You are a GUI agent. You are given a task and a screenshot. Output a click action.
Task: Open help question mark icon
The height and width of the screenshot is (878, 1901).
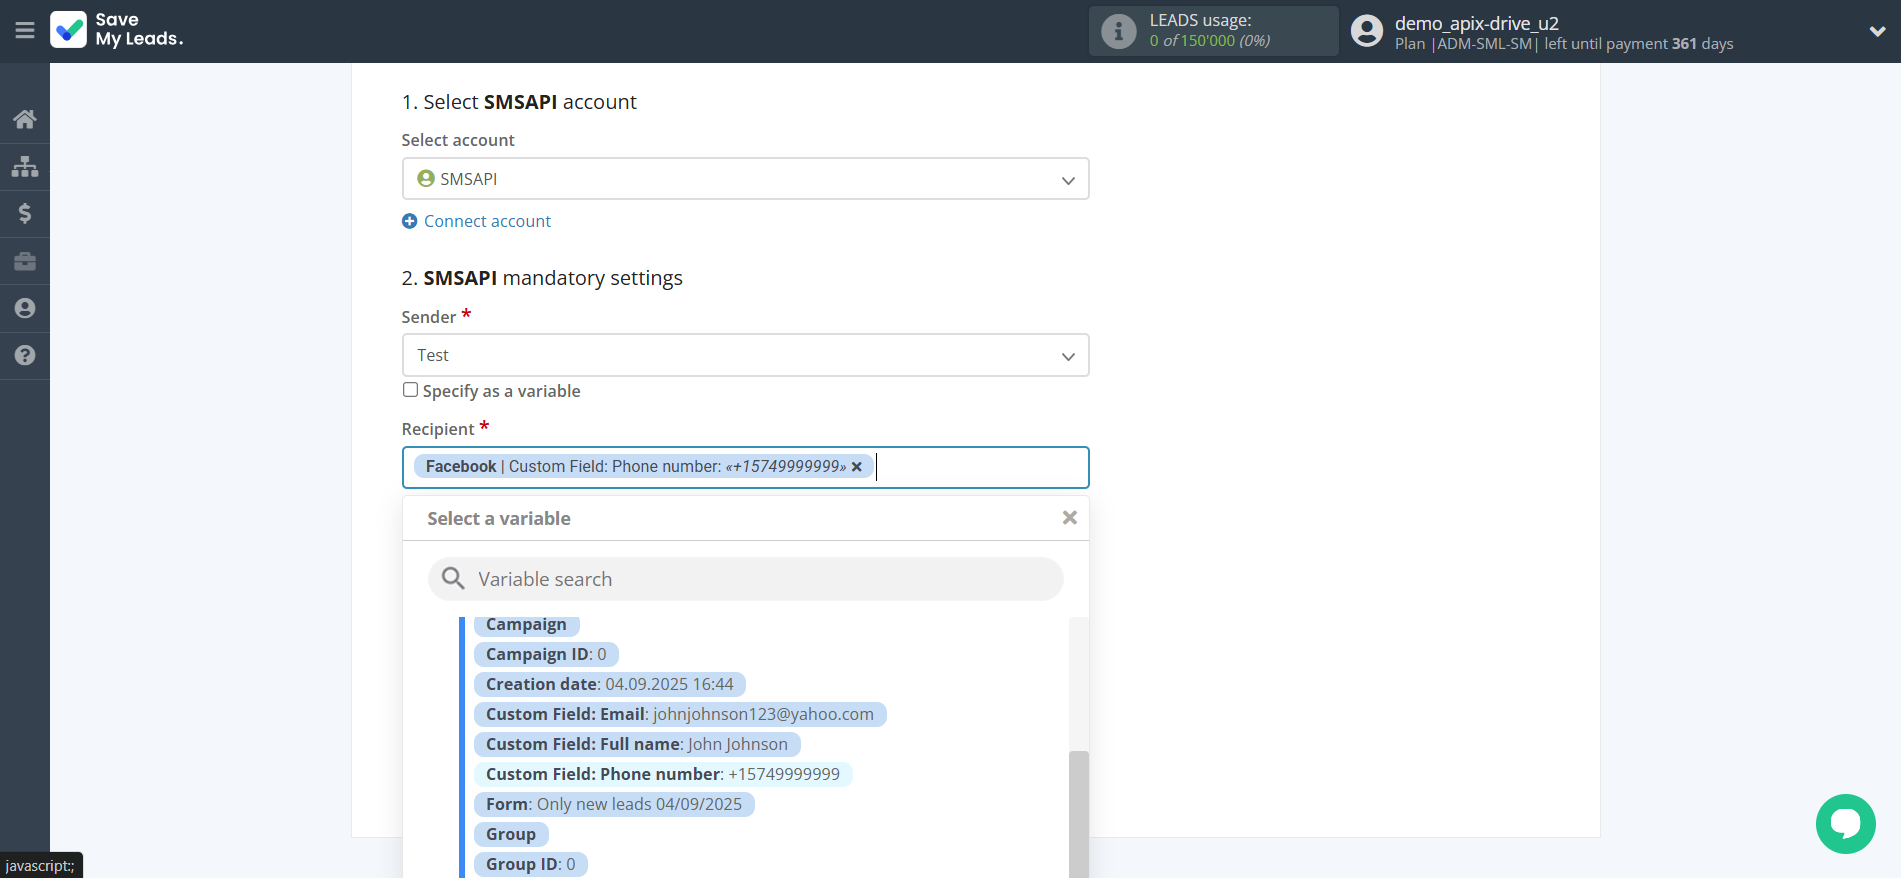[25, 355]
